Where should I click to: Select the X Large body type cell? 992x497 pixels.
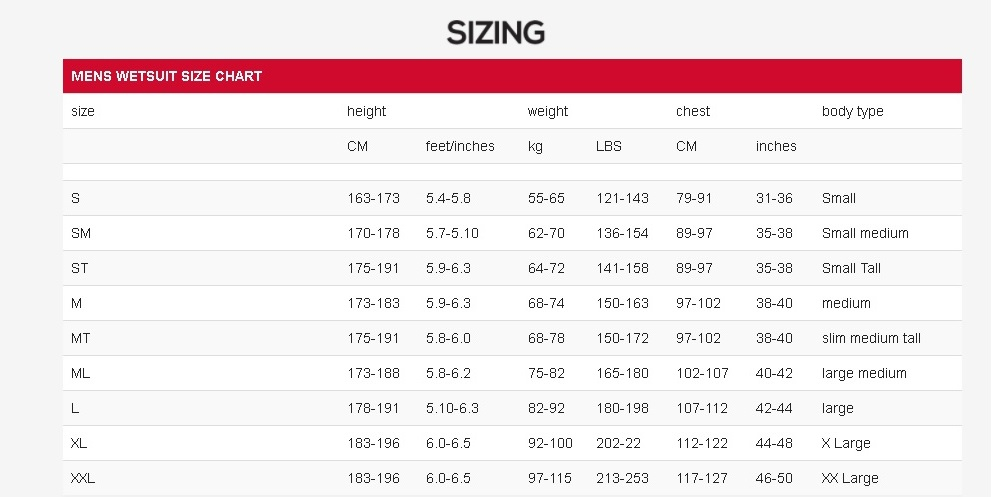click(x=846, y=443)
